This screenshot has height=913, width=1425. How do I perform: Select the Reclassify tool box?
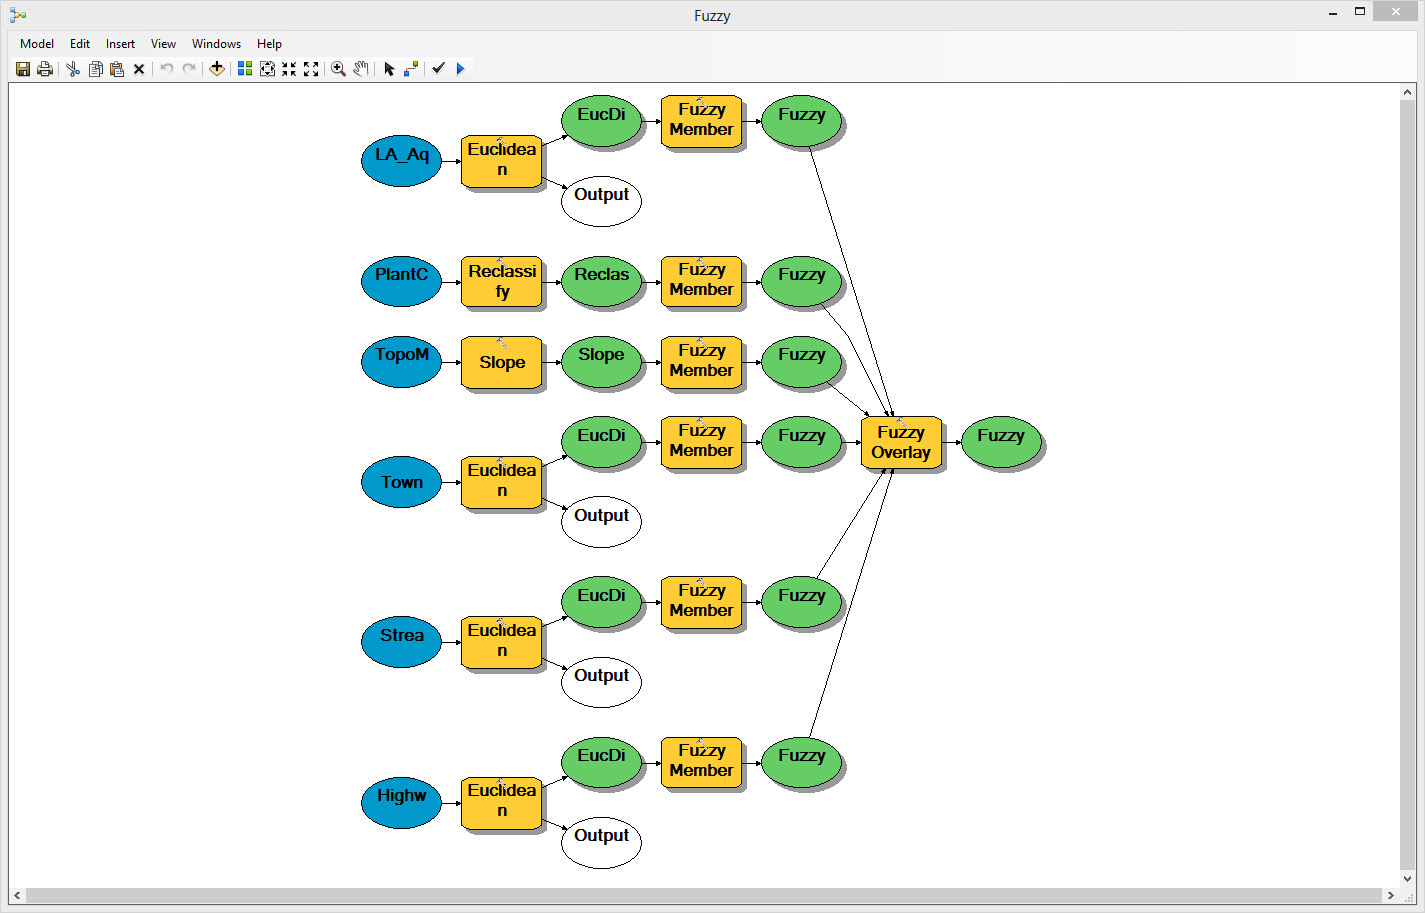[501, 281]
